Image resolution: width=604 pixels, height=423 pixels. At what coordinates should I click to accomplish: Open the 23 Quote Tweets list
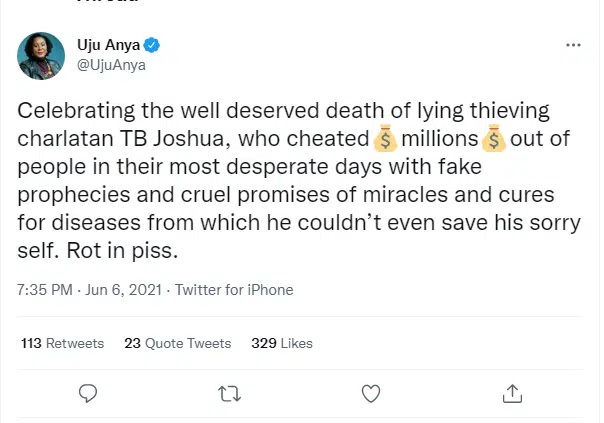177,343
